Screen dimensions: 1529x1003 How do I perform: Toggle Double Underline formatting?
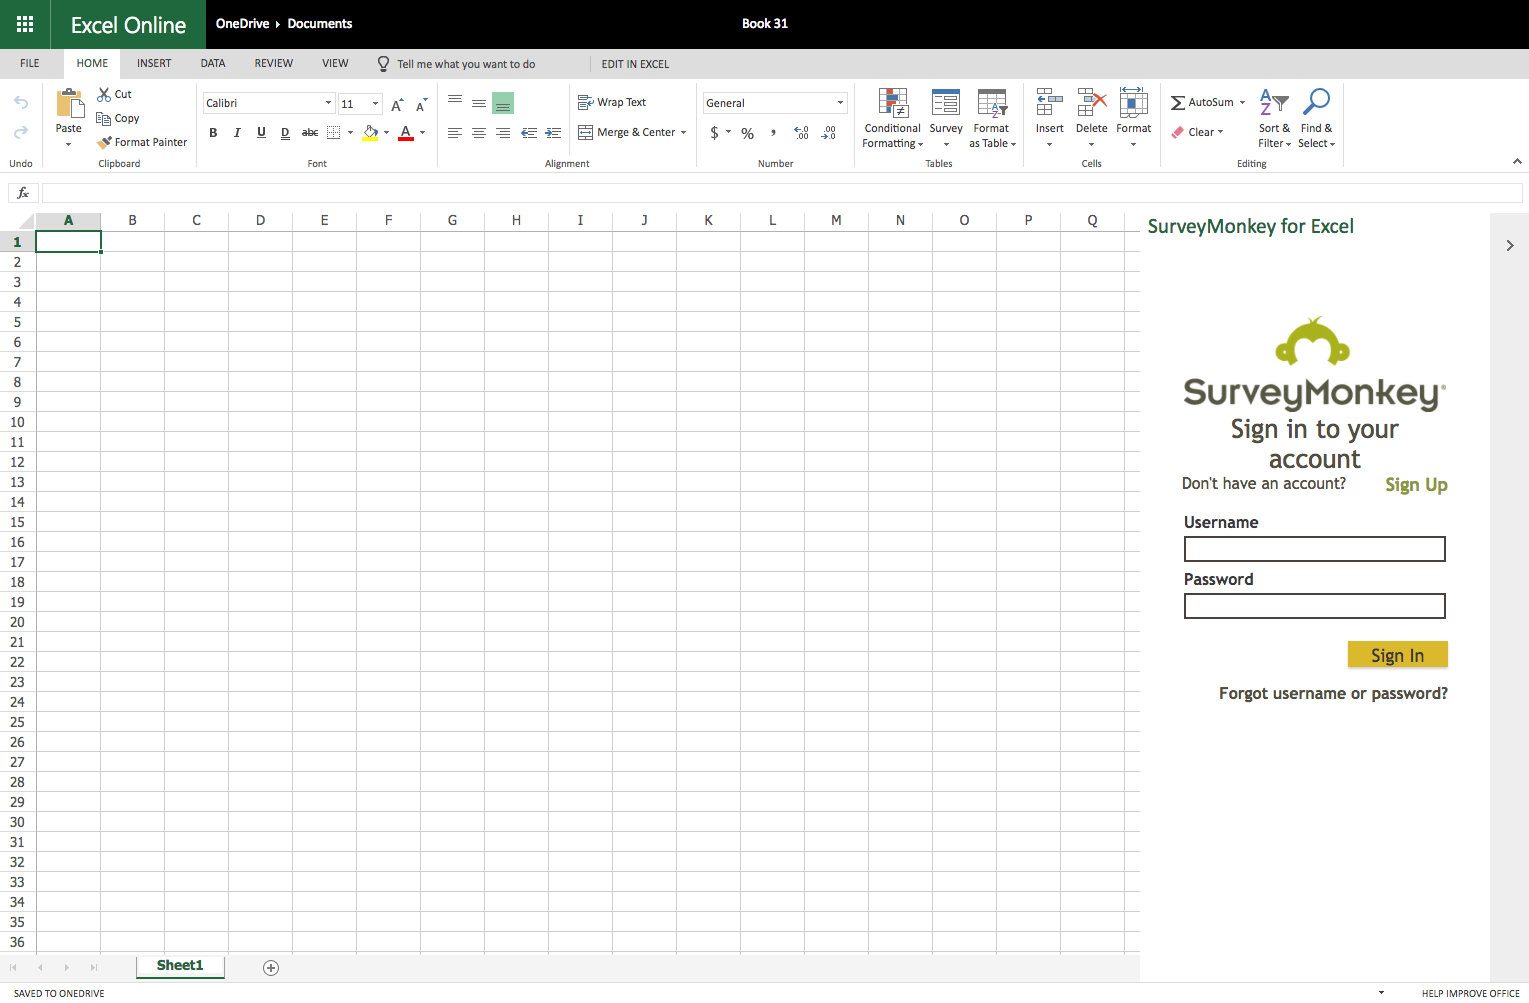(x=285, y=133)
